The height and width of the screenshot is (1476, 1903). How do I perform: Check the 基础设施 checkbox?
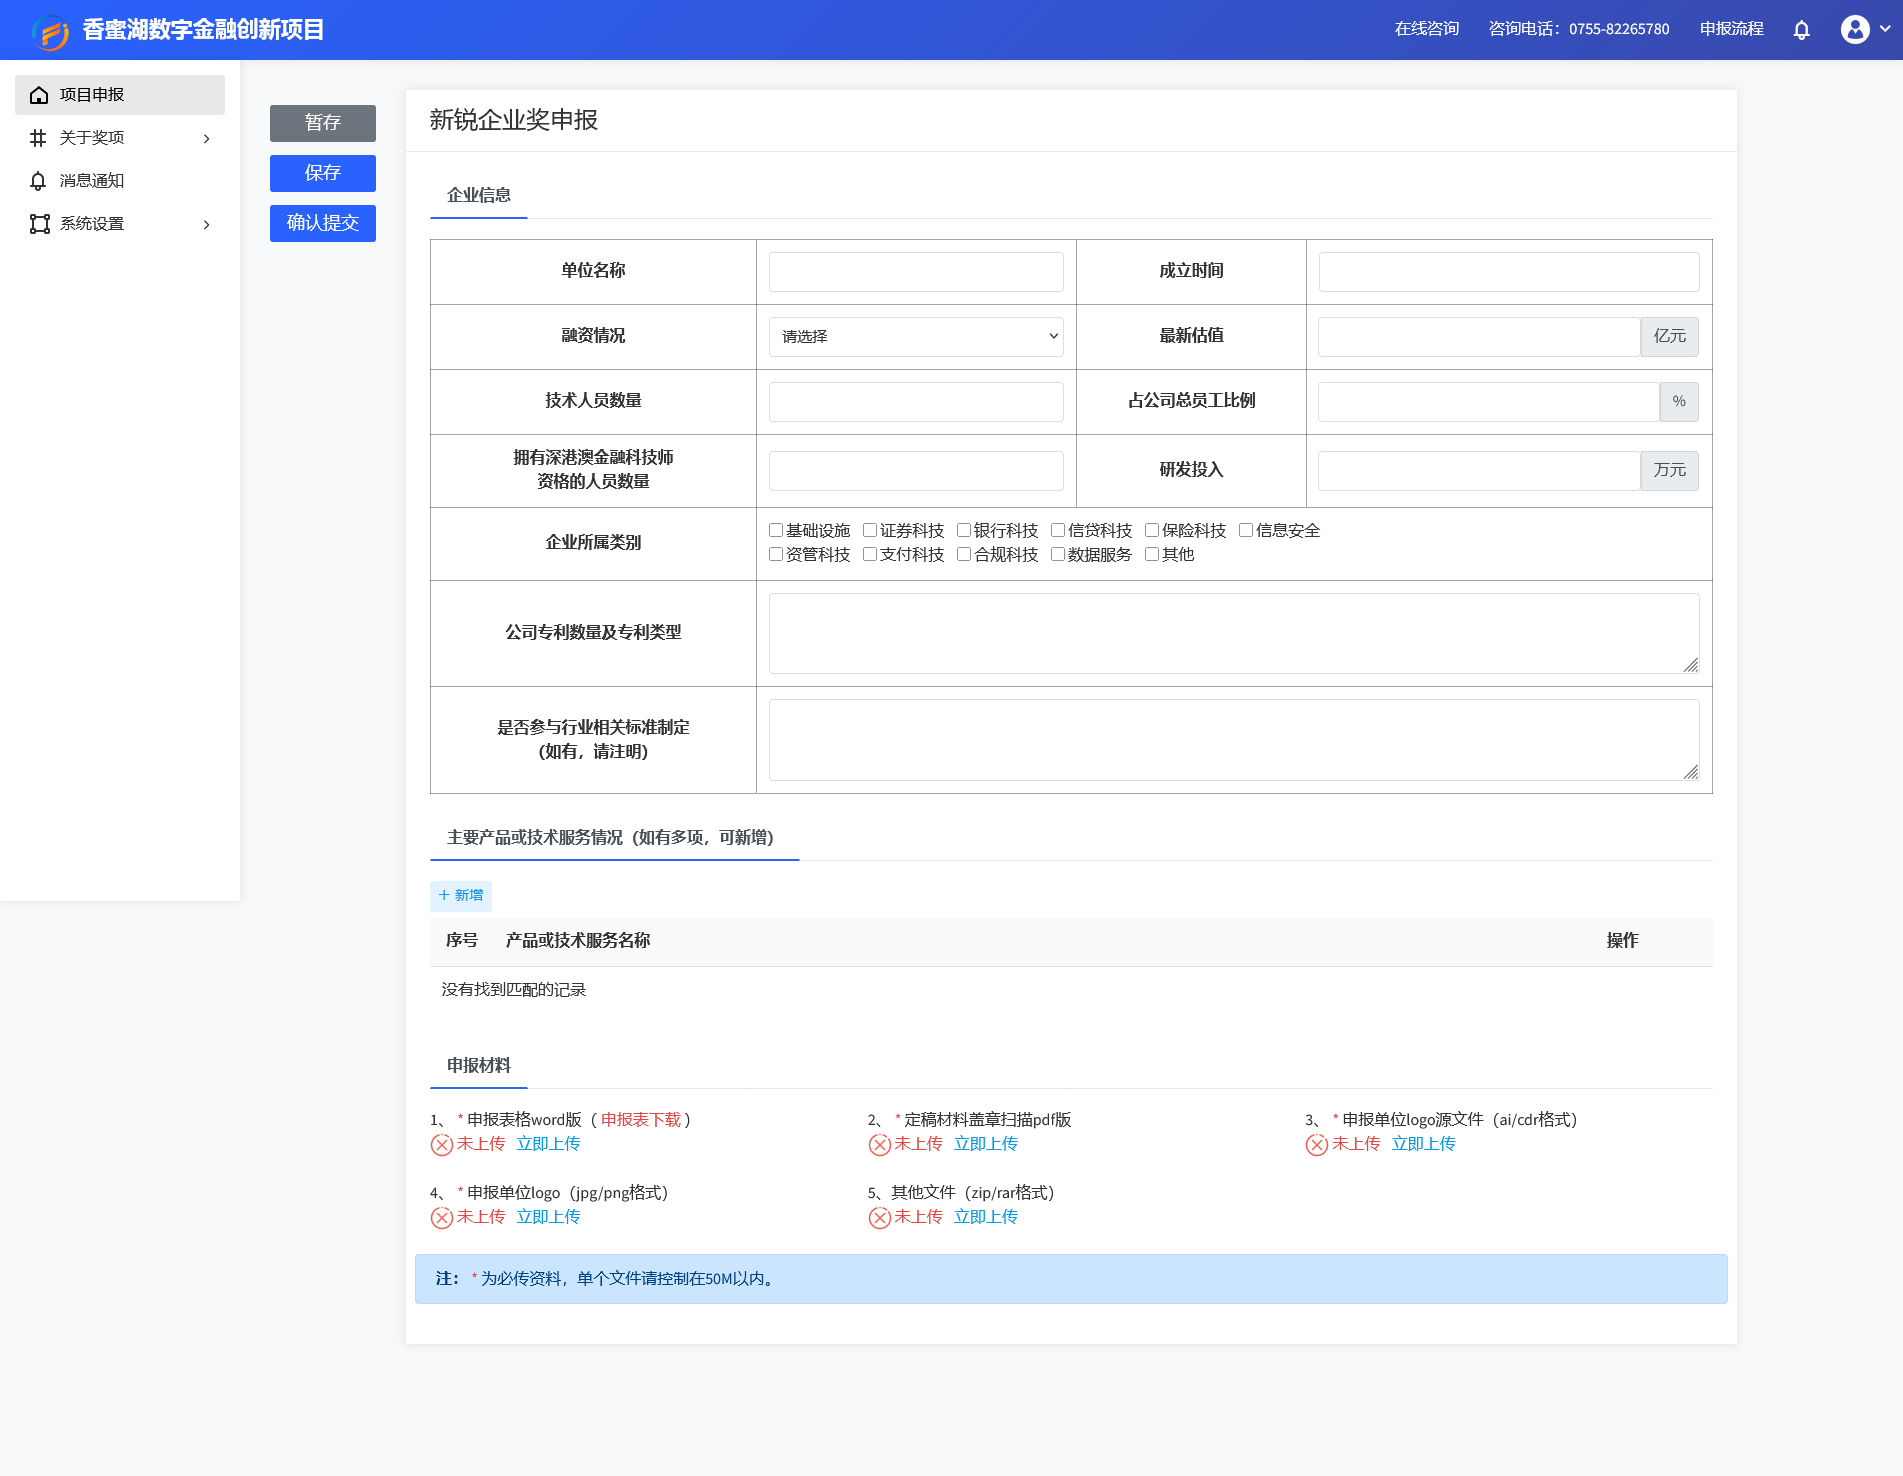pyautogui.click(x=776, y=530)
